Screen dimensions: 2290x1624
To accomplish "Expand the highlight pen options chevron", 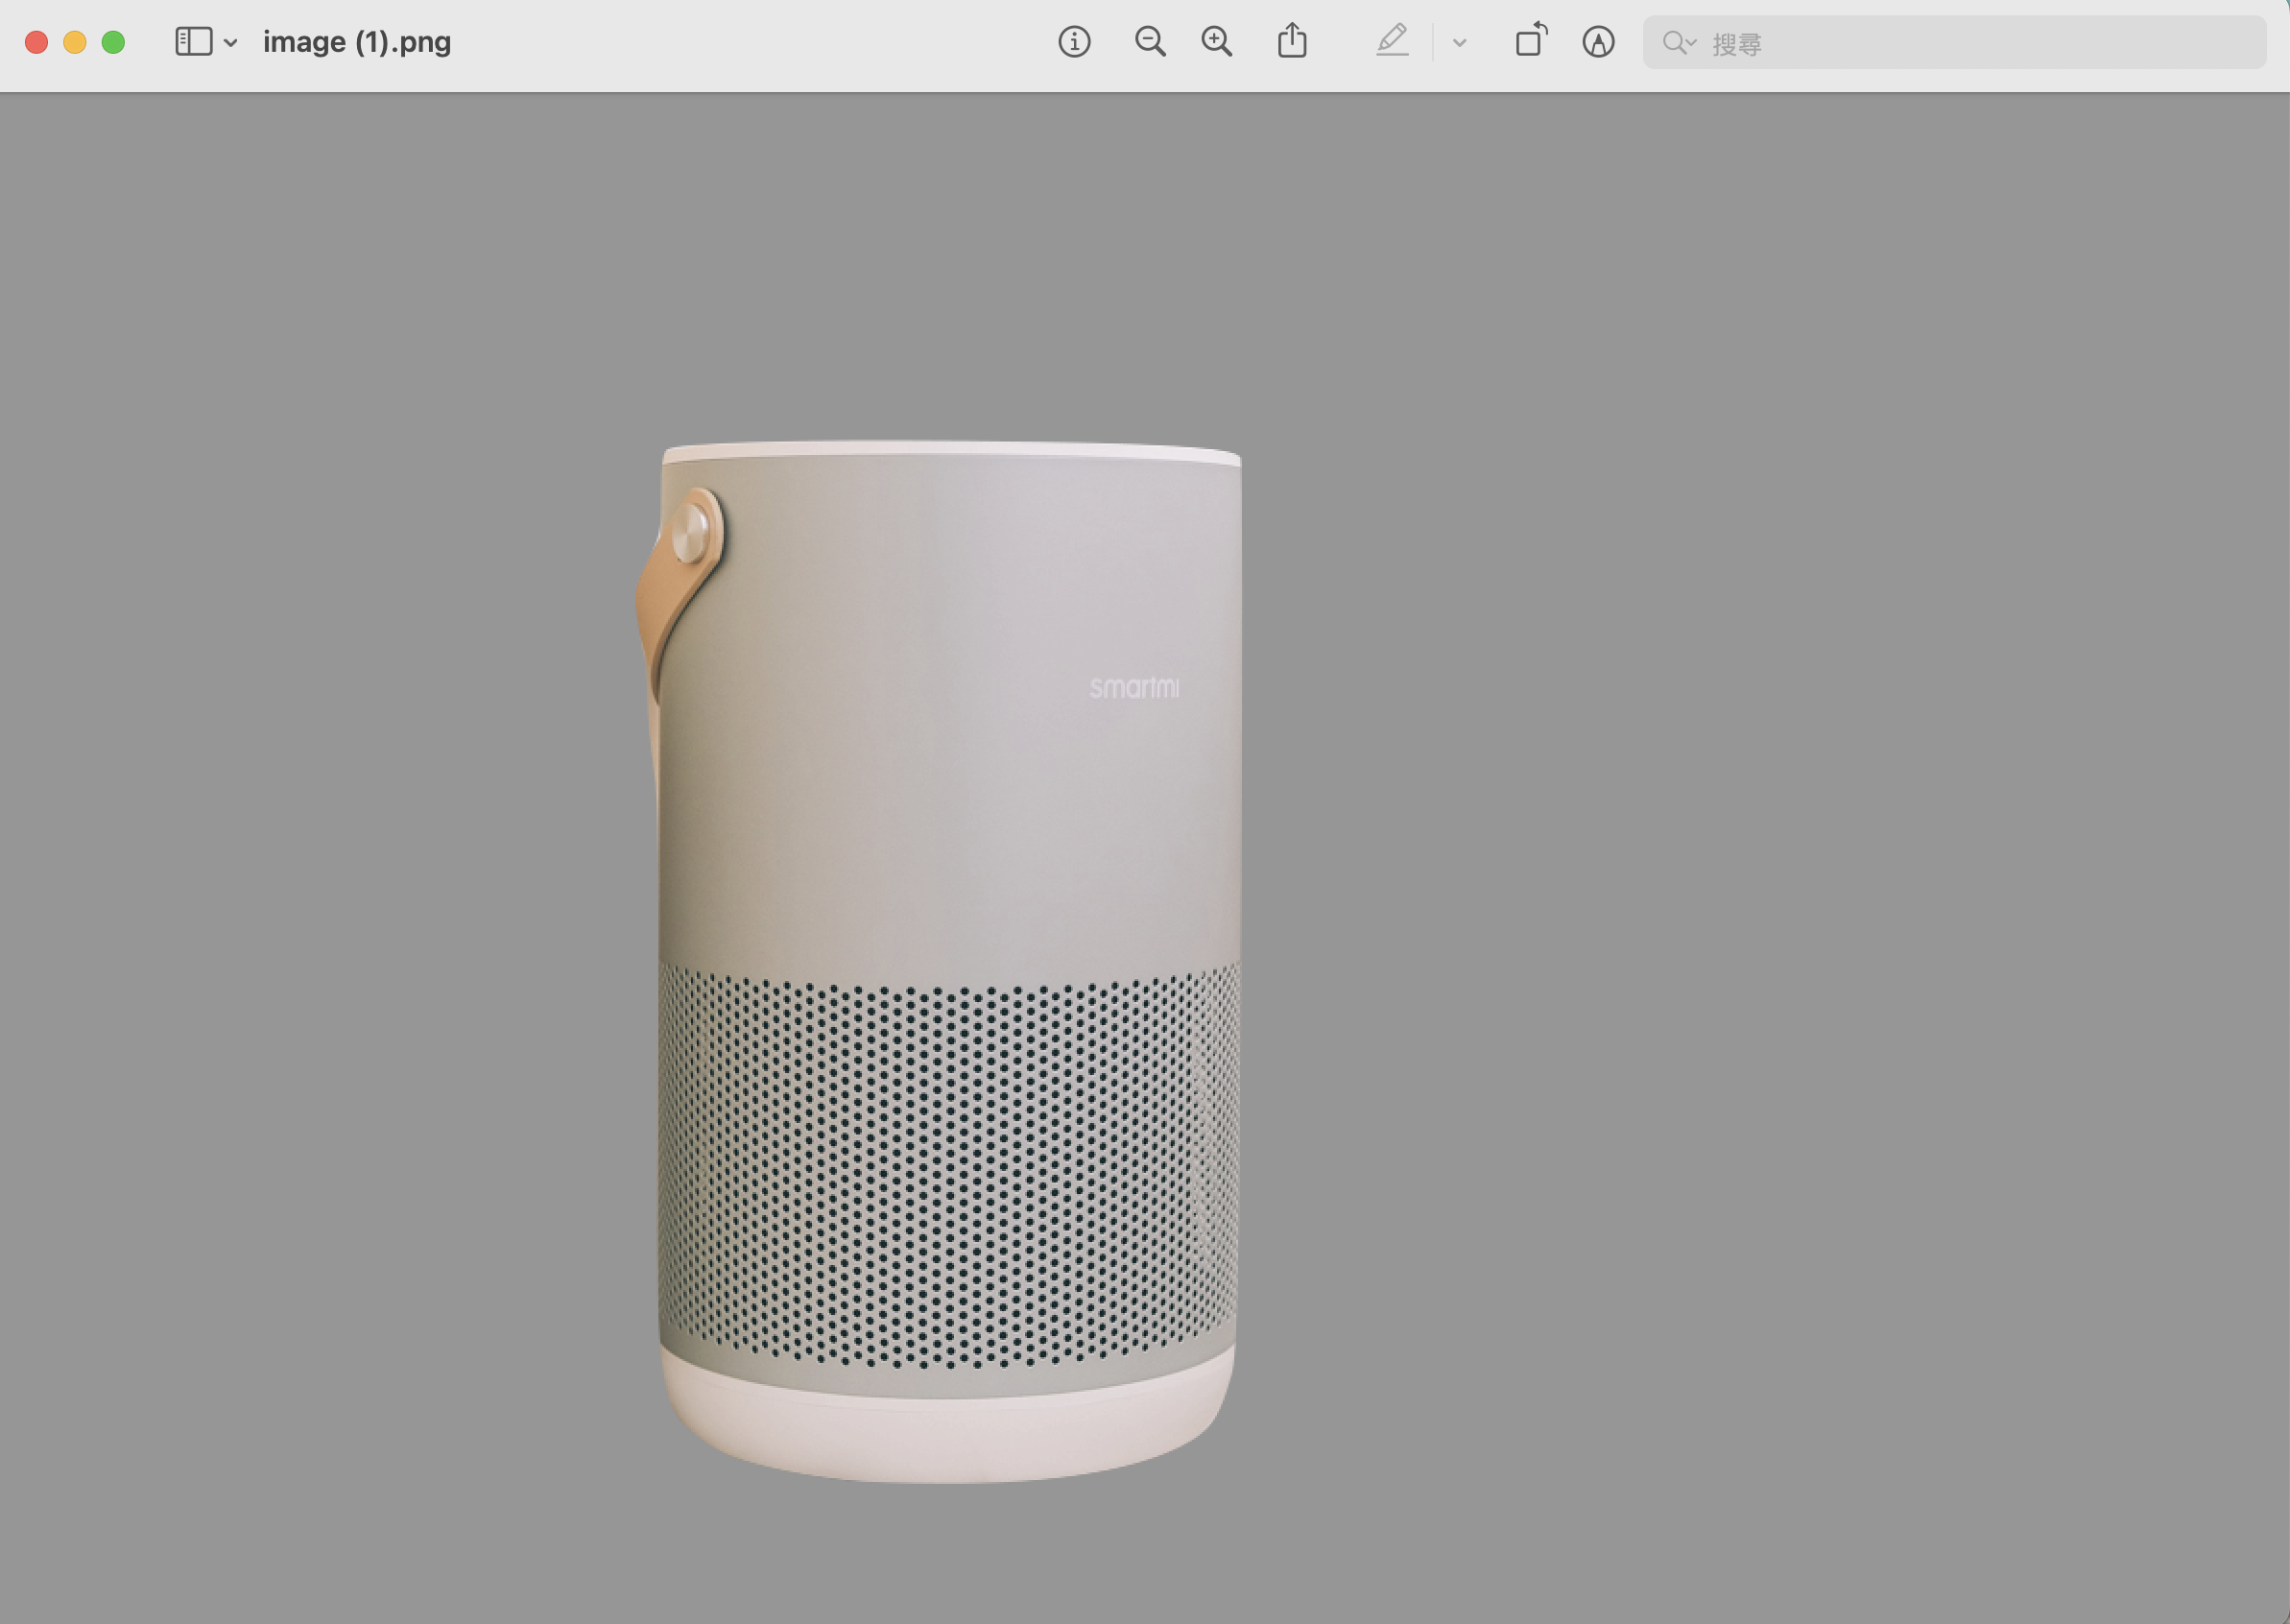I will coord(1459,43).
